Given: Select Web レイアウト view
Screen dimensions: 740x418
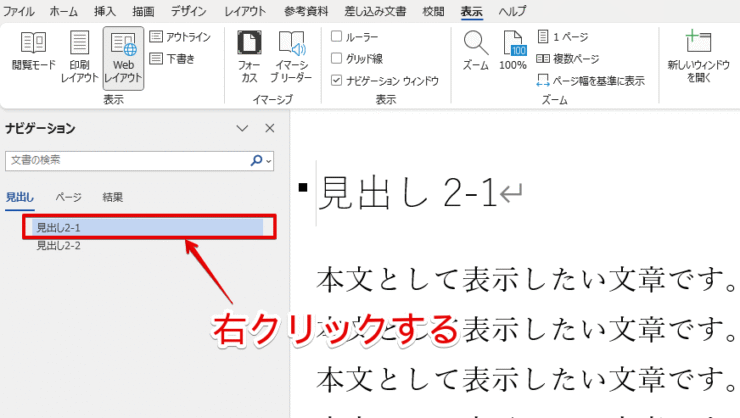Looking at the screenshot, I should (123, 58).
